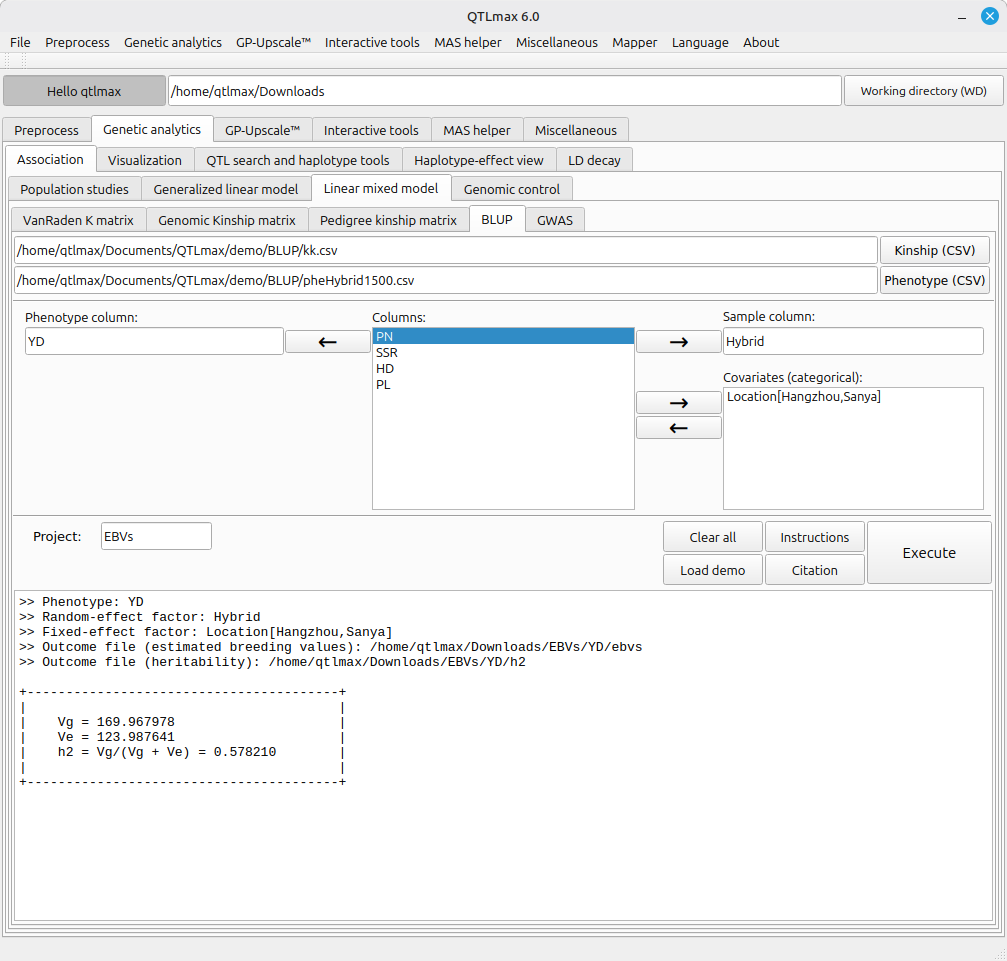1007x961 pixels.
Task: Select SSR in the Columns list
Action: tap(386, 353)
